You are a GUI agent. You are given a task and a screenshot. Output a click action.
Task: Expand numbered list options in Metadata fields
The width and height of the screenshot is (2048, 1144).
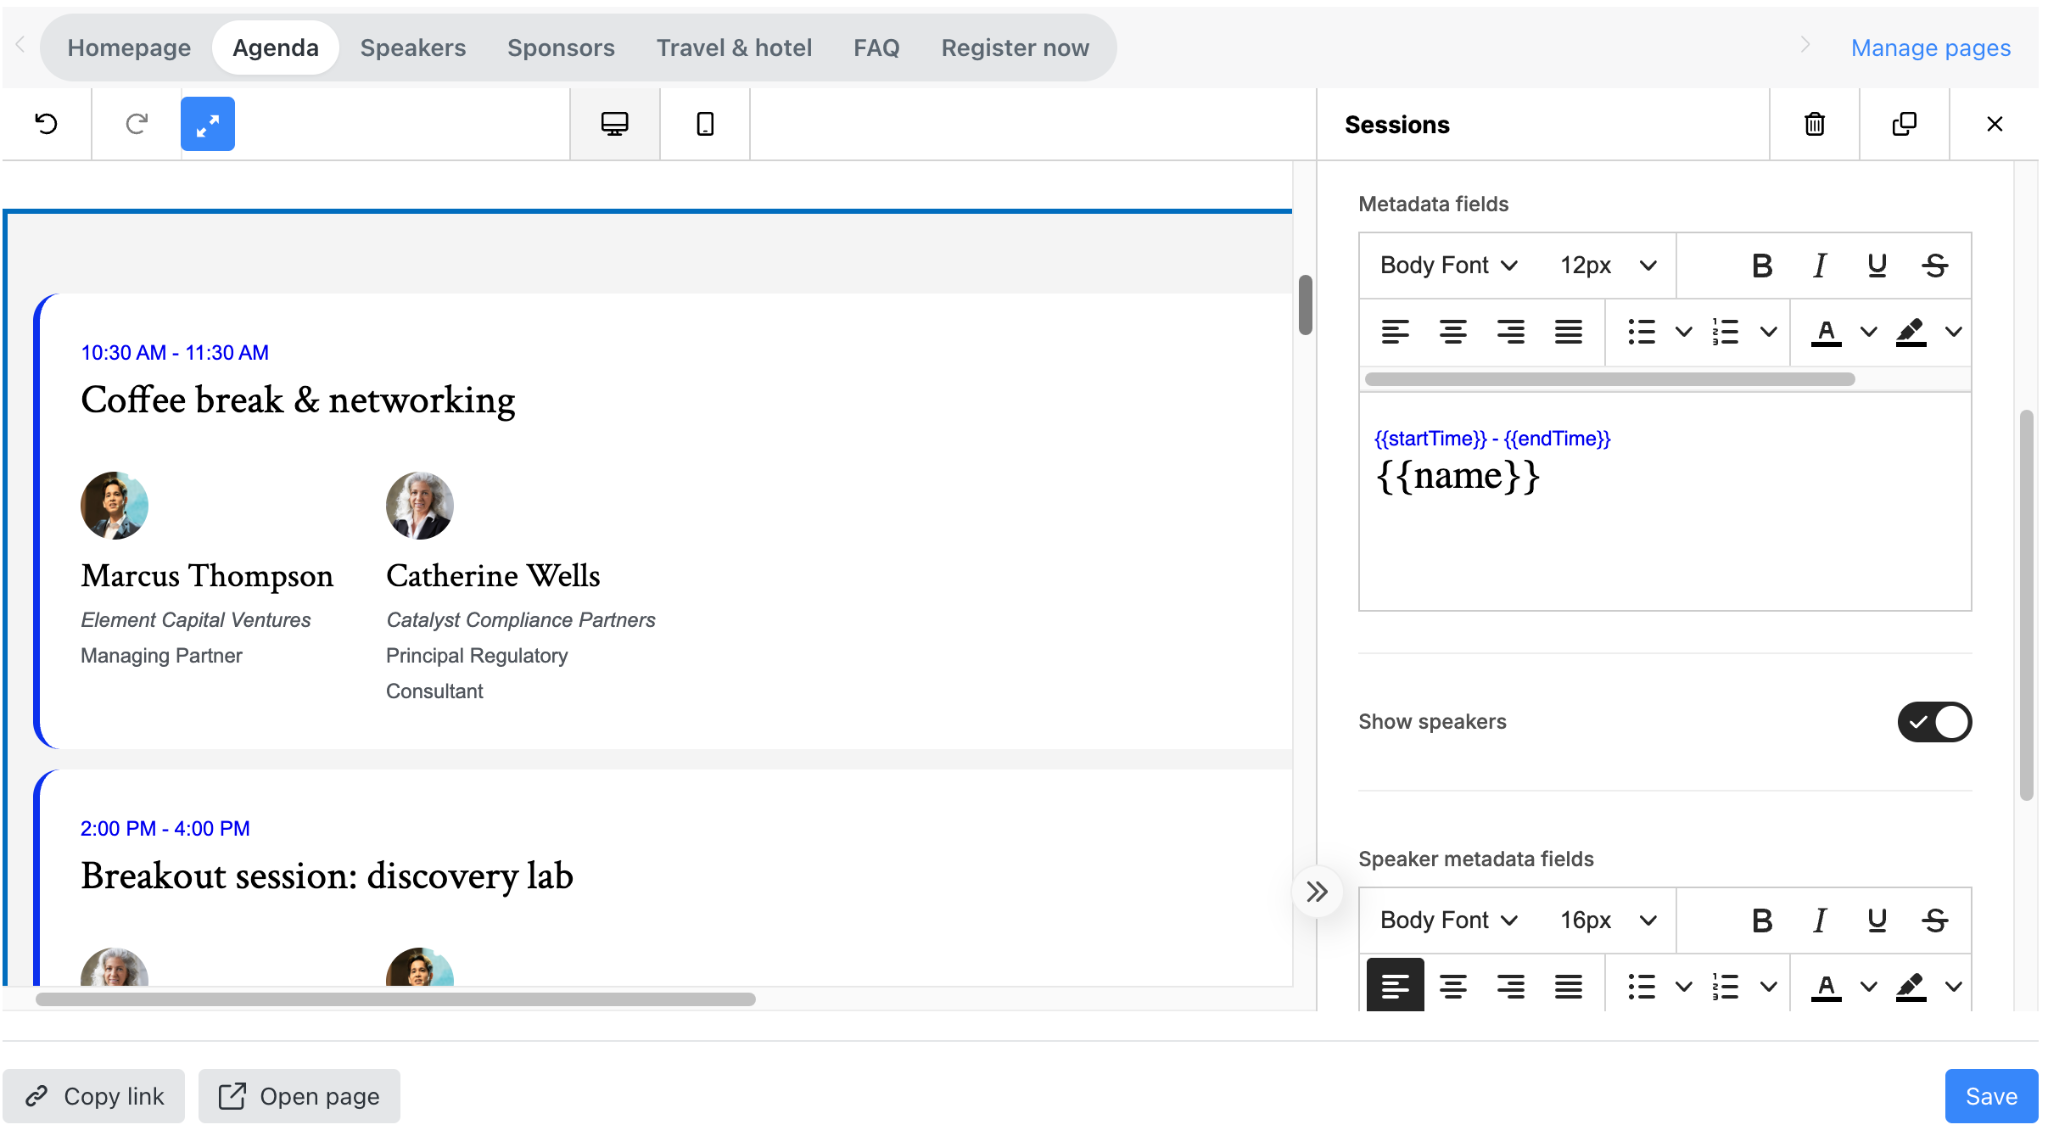pos(1769,332)
